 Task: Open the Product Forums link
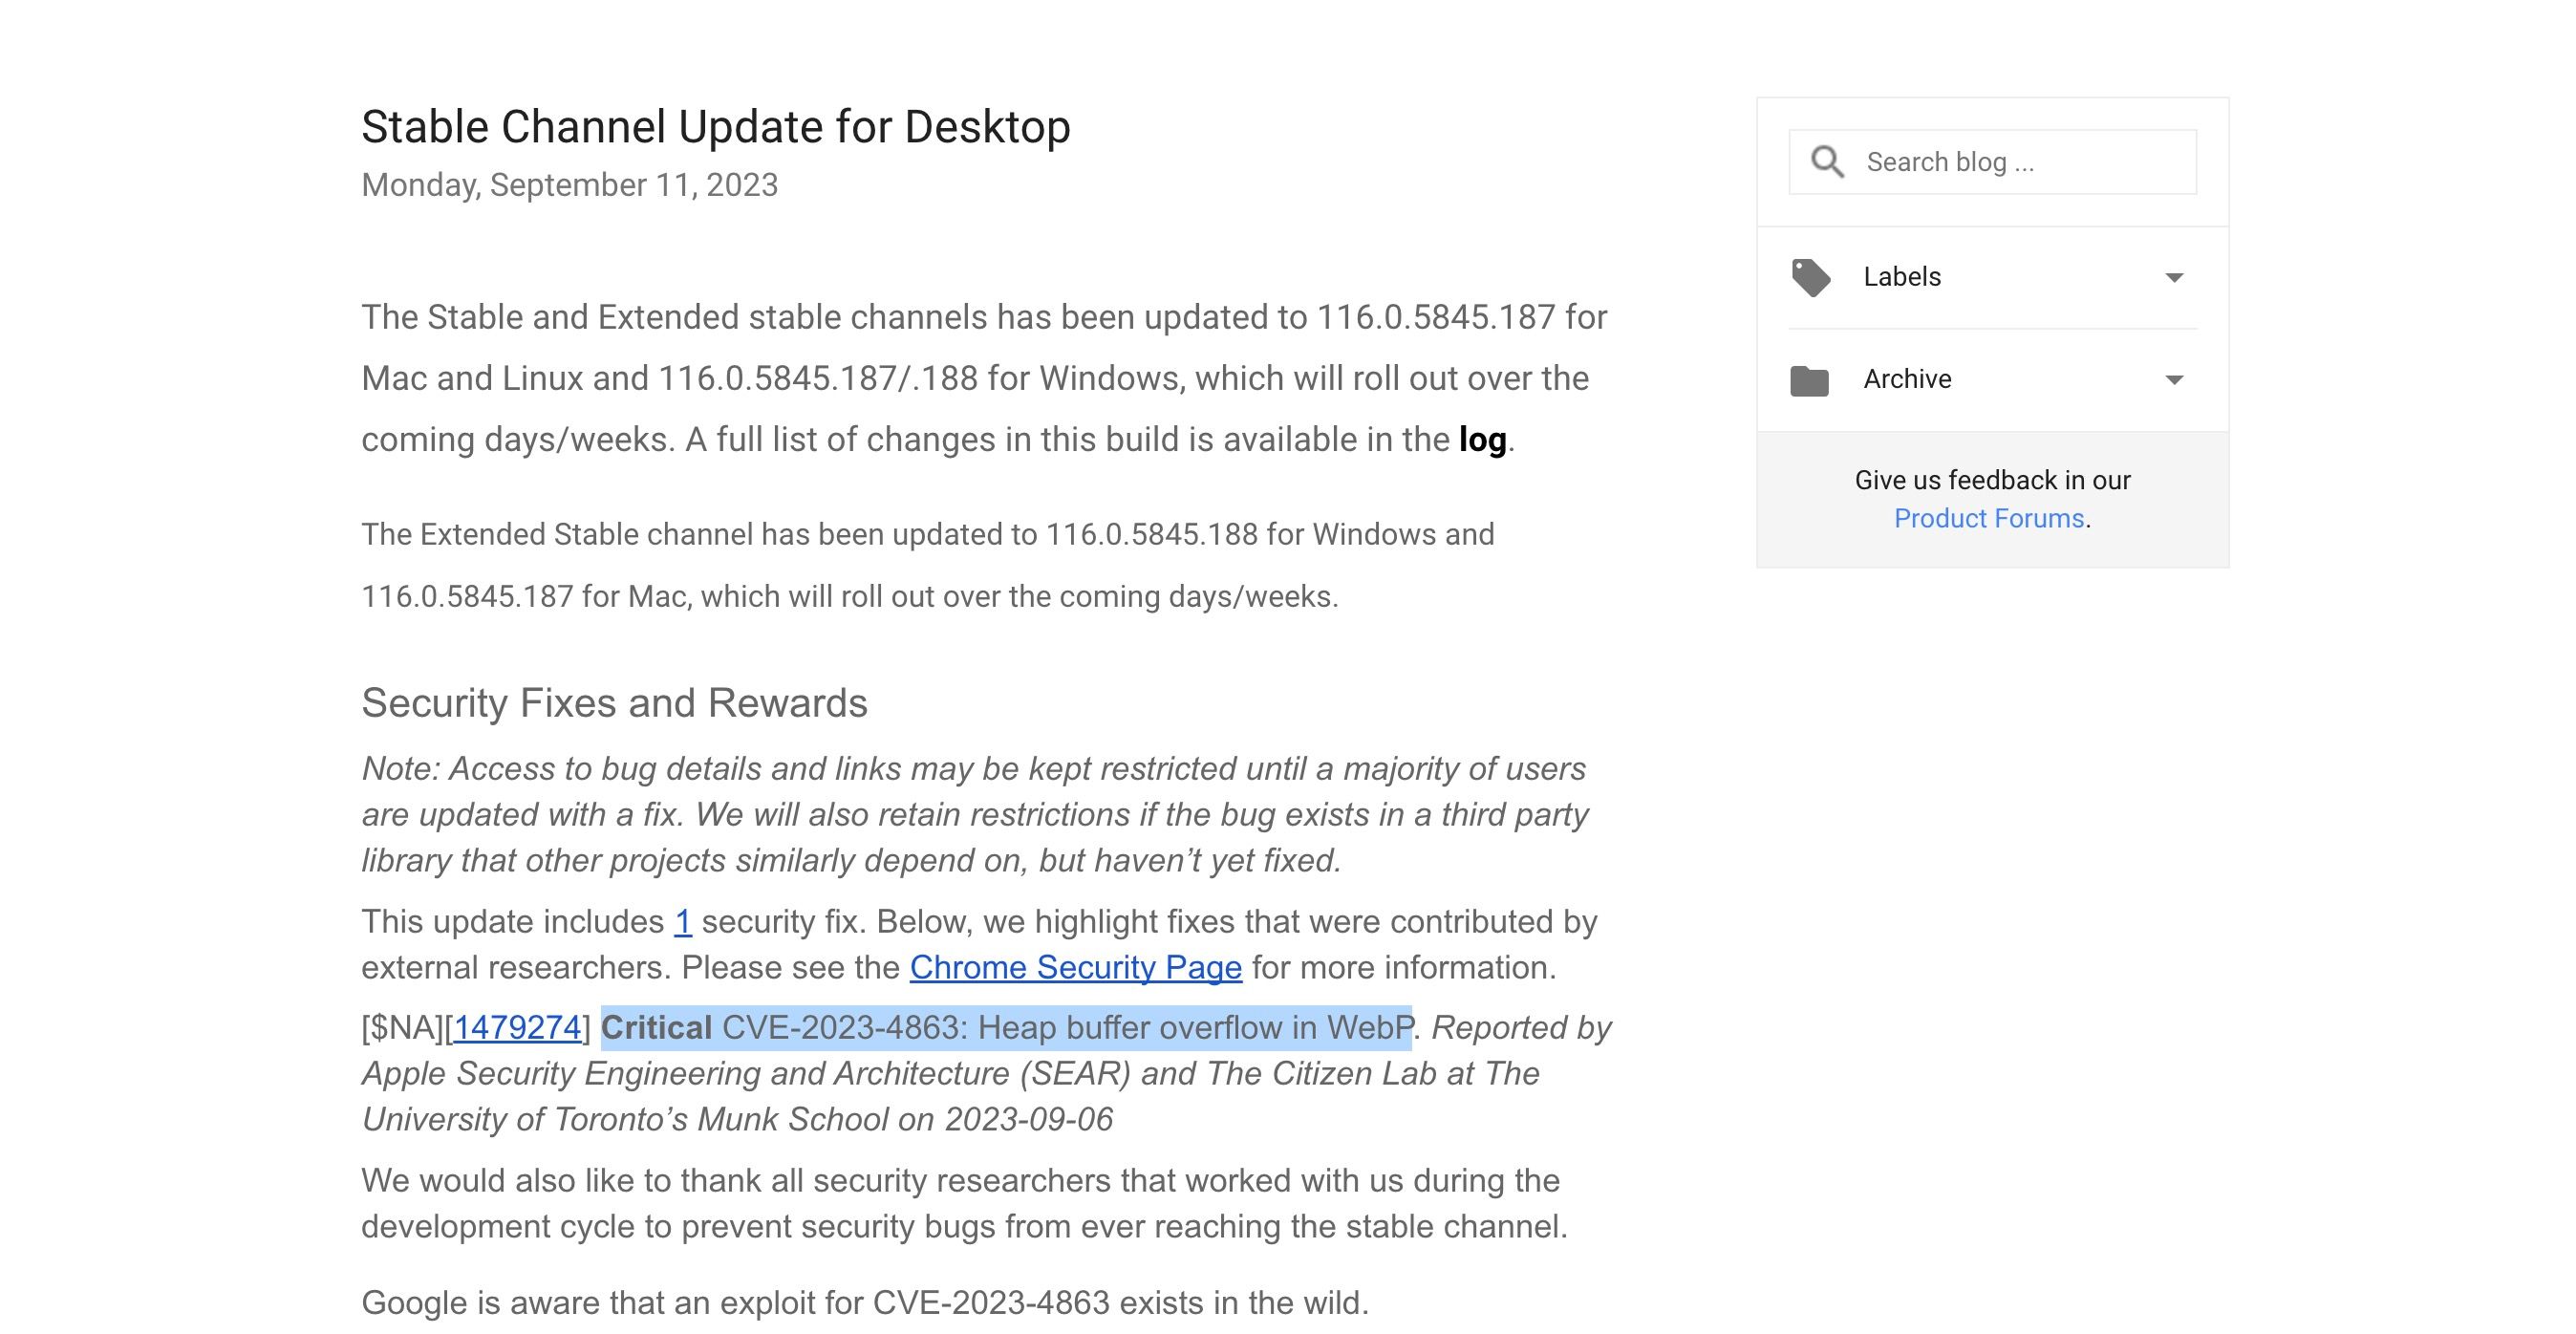pyautogui.click(x=1988, y=518)
